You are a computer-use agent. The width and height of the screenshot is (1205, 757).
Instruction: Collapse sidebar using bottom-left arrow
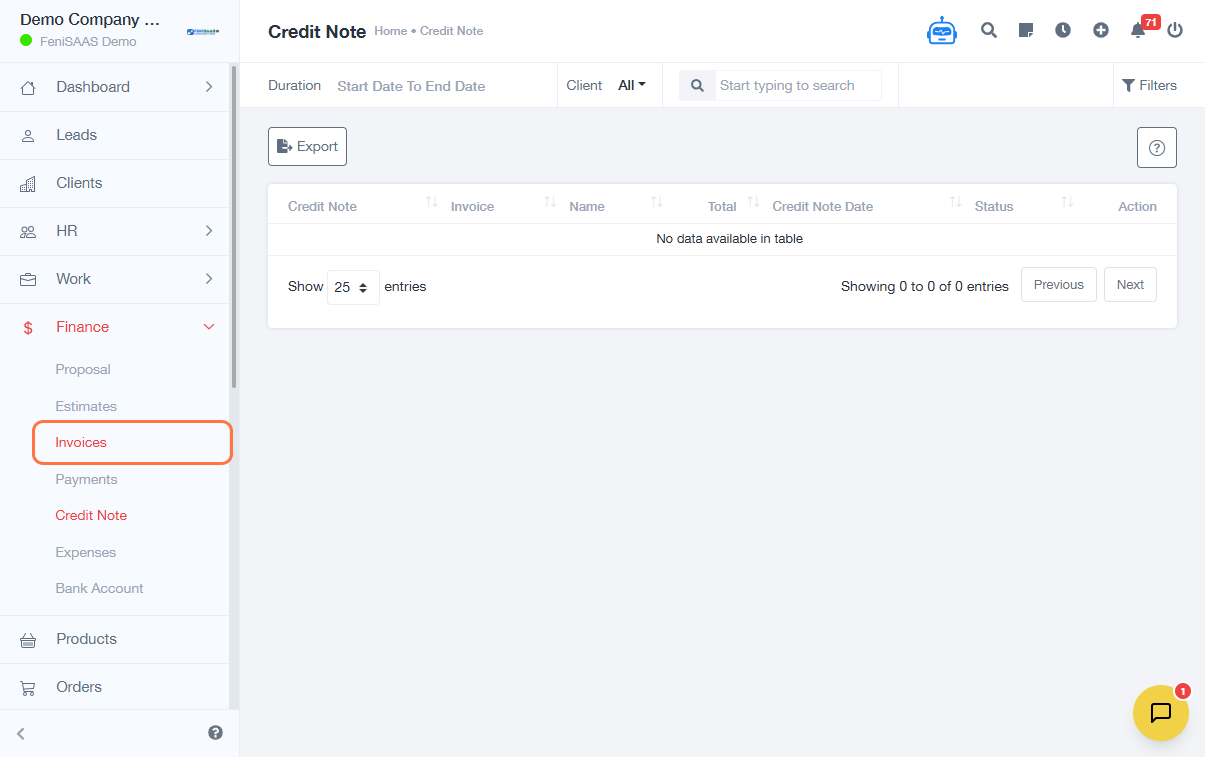21,733
